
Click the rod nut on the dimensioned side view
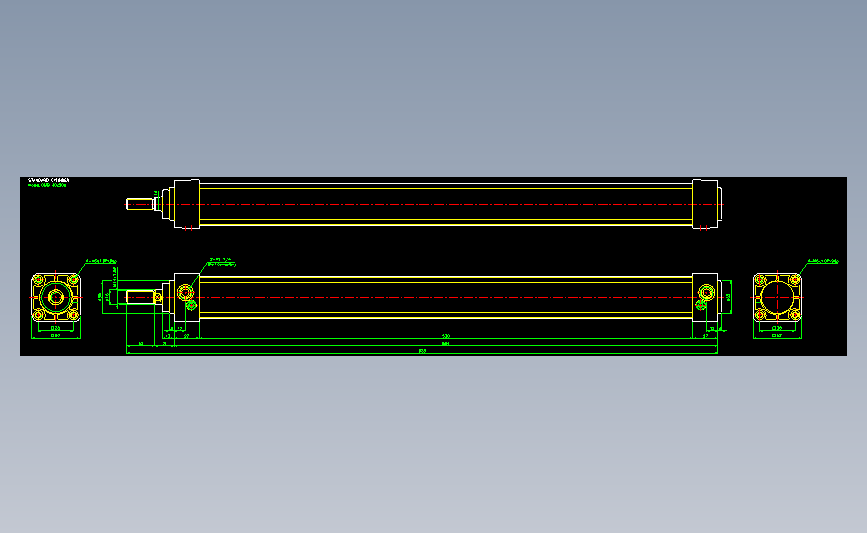(x=158, y=297)
